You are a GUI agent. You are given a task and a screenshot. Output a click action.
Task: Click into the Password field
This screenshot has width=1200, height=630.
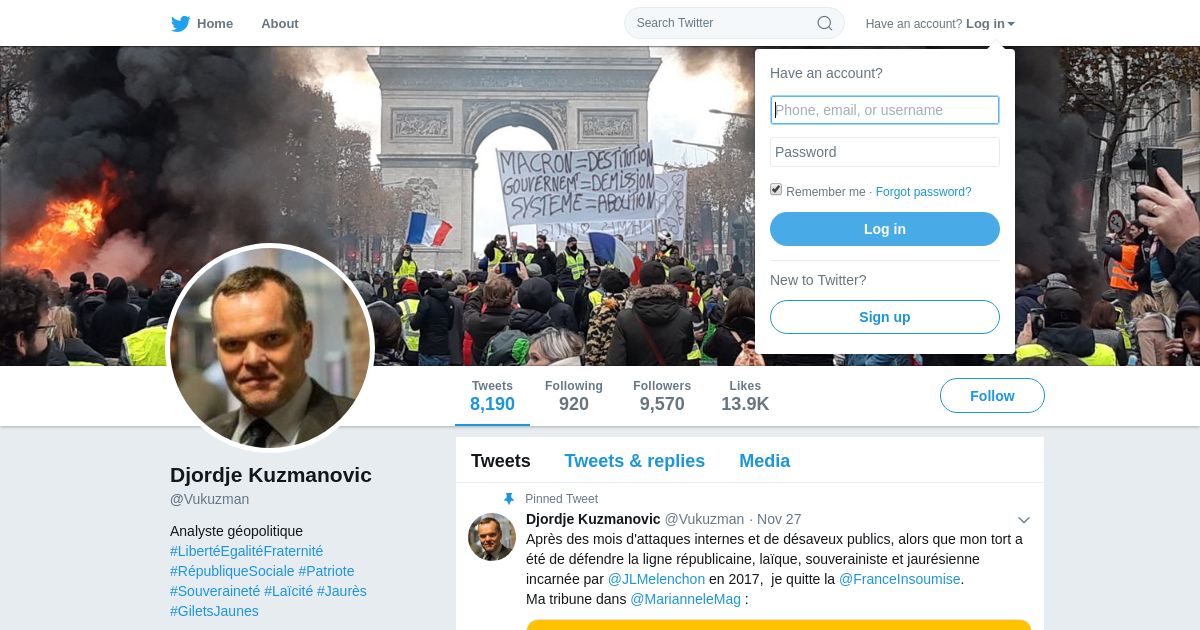(x=885, y=152)
